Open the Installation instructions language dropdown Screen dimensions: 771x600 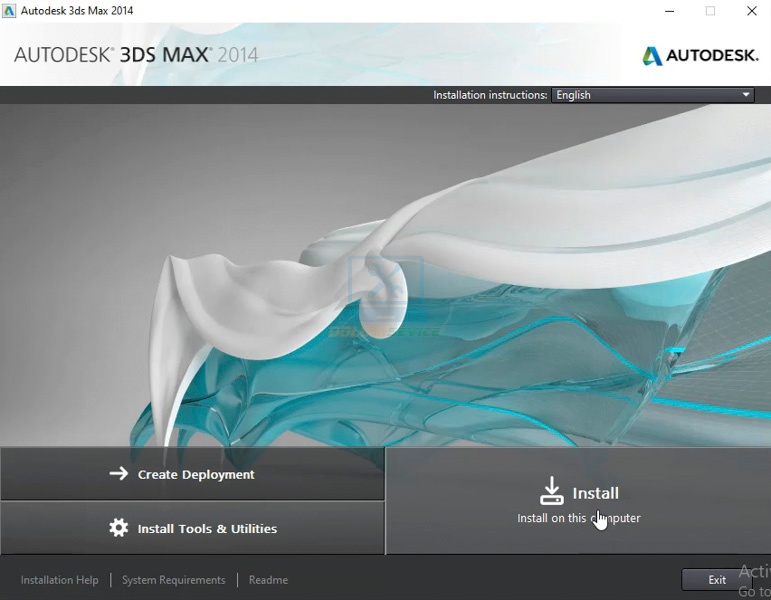(x=653, y=95)
